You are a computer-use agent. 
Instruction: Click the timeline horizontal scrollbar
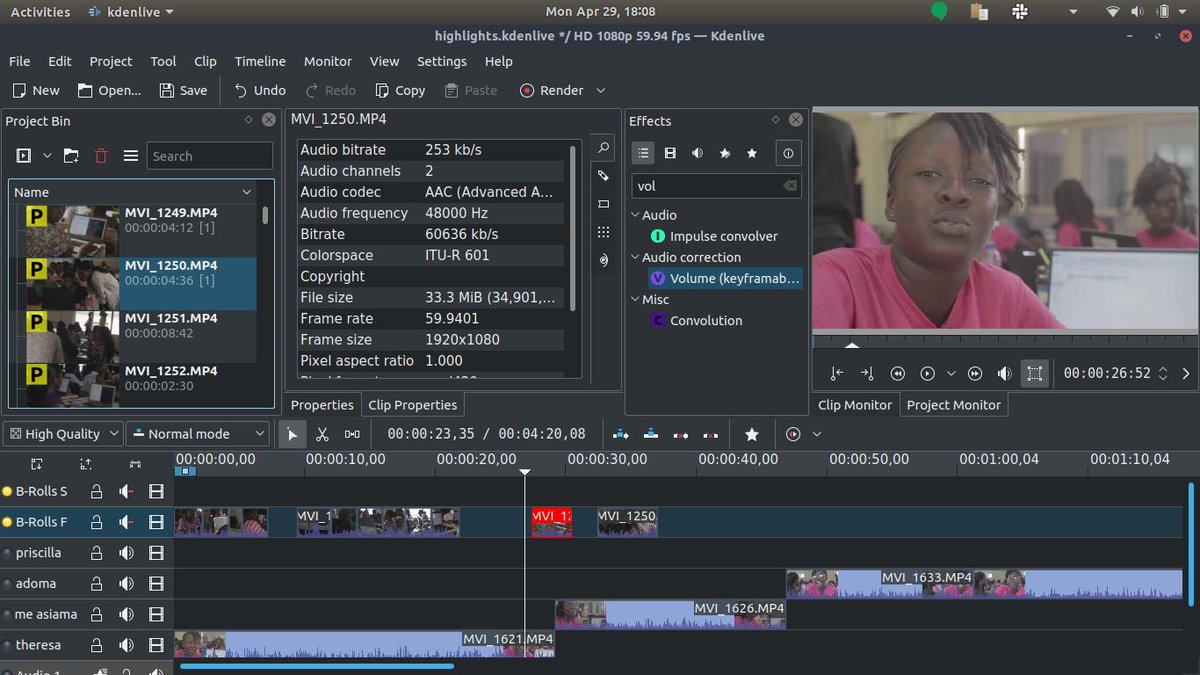tap(317, 666)
